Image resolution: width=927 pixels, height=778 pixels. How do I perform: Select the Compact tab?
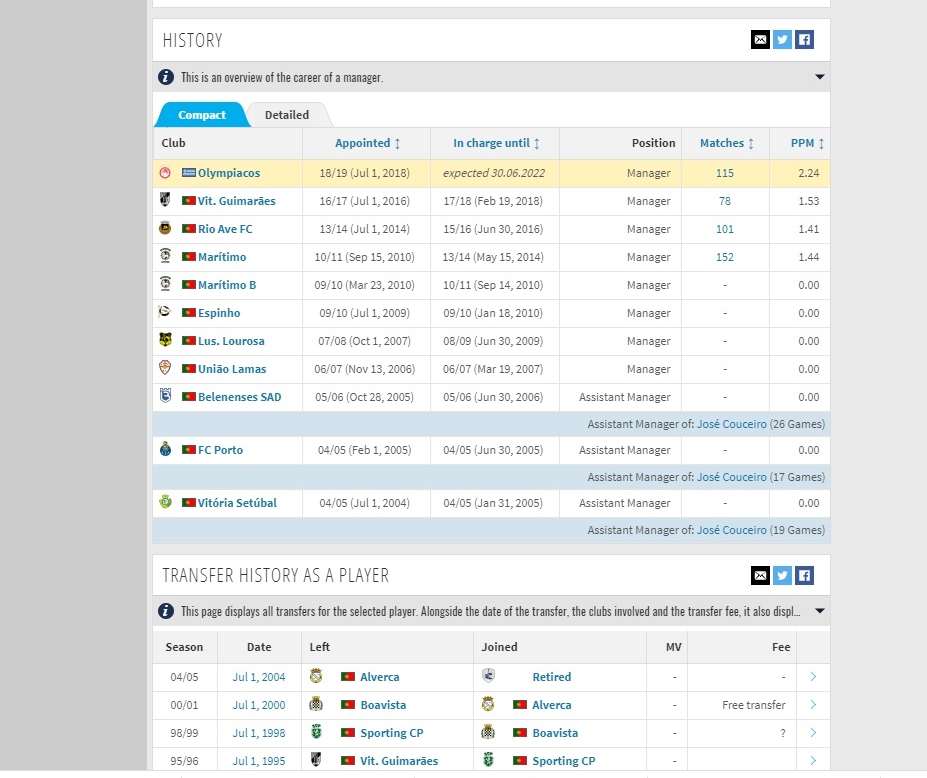click(x=202, y=115)
